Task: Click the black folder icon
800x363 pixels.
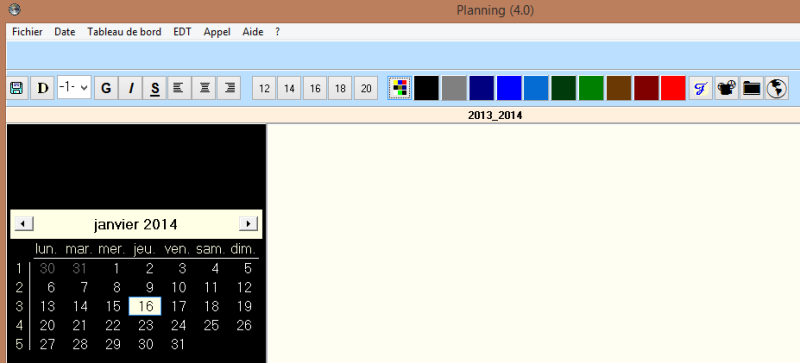Action: click(x=752, y=88)
